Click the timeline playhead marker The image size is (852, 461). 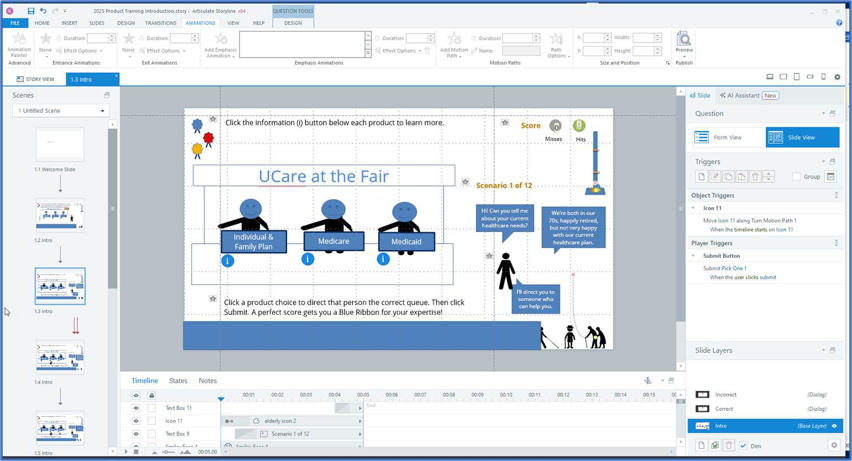click(x=221, y=398)
